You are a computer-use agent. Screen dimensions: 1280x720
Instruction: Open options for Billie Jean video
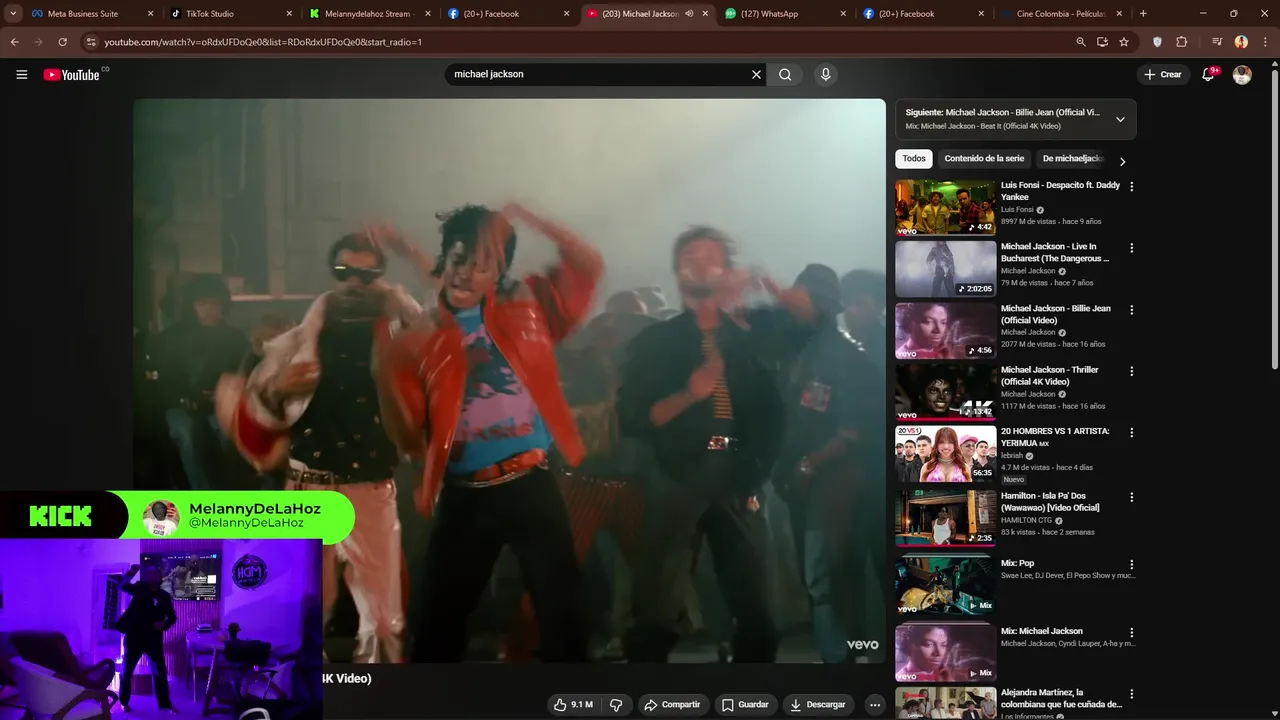tap(1132, 310)
